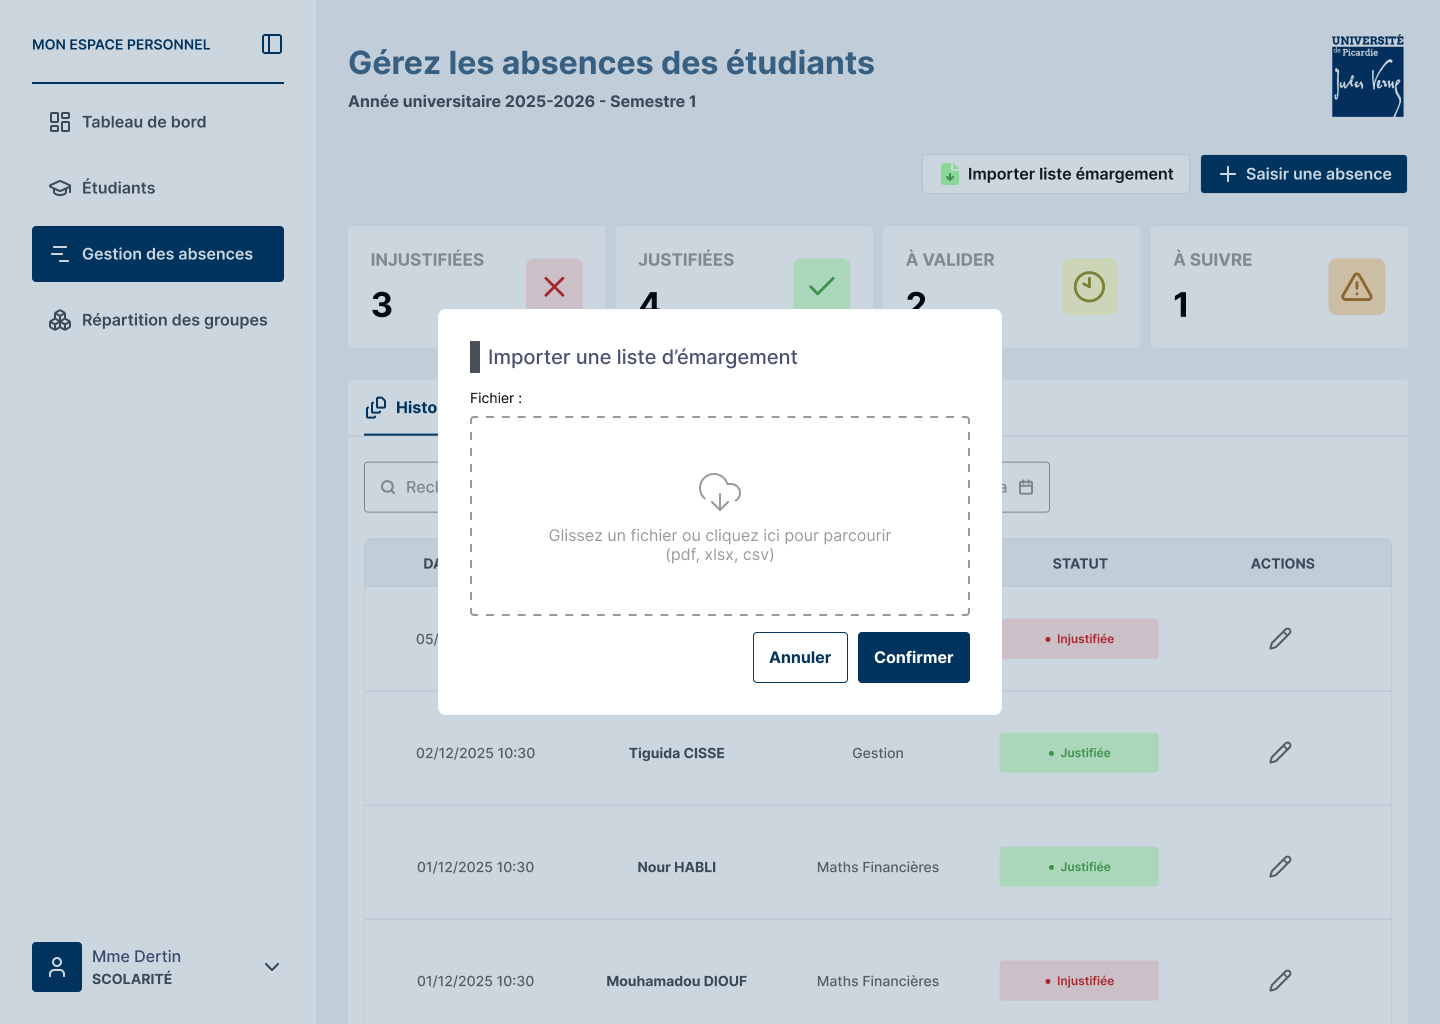The image size is (1440, 1024).
Task: Click the cloud upload icon in the drop zone
Action: [720, 491]
